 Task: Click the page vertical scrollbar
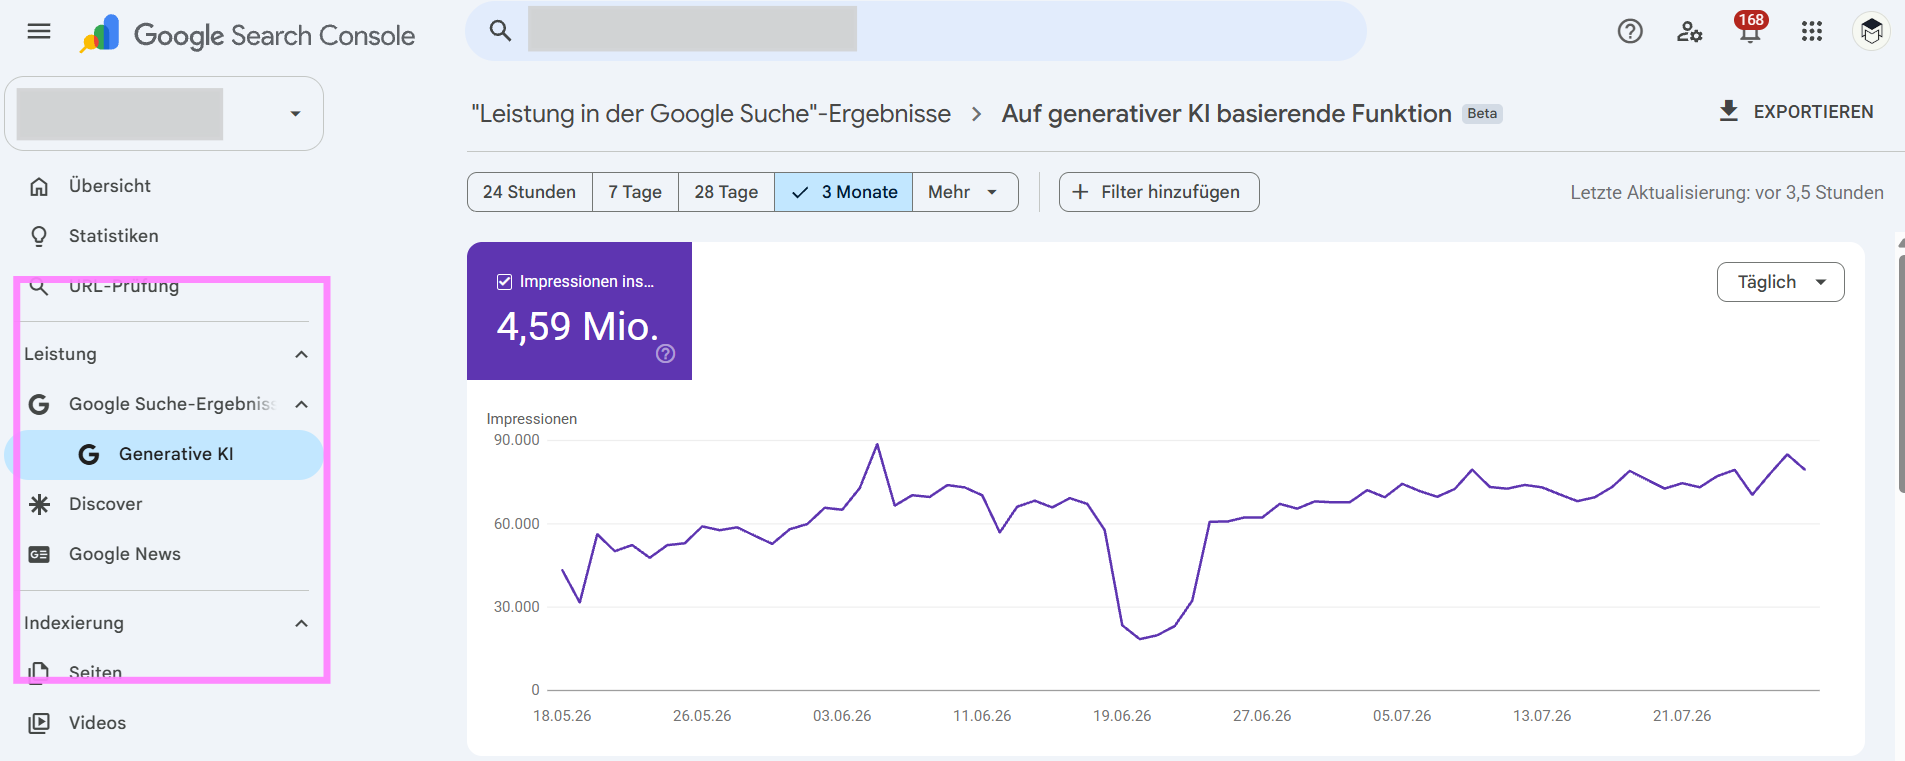(1900, 375)
